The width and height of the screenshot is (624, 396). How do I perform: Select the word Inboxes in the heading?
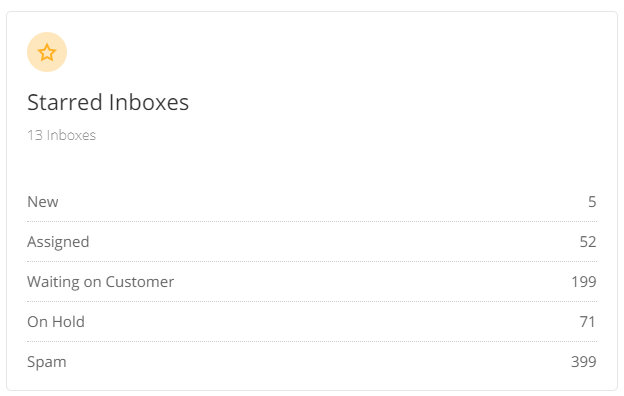[x=149, y=102]
